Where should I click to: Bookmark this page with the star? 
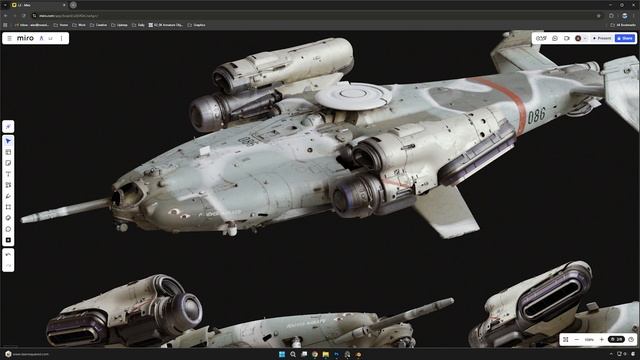[599, 16]
